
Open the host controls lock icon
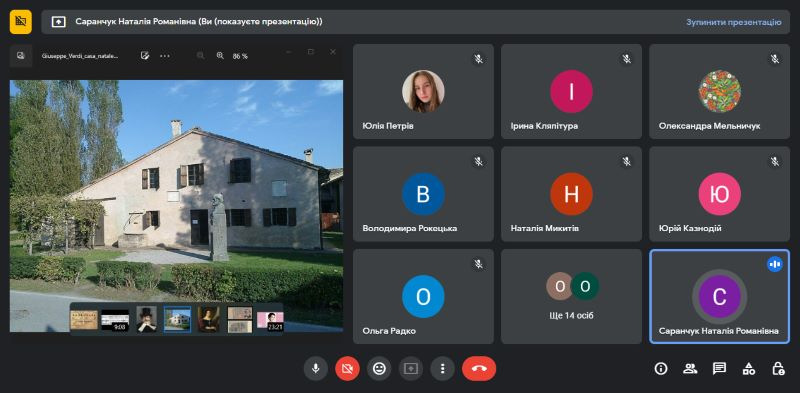[778, 369]
